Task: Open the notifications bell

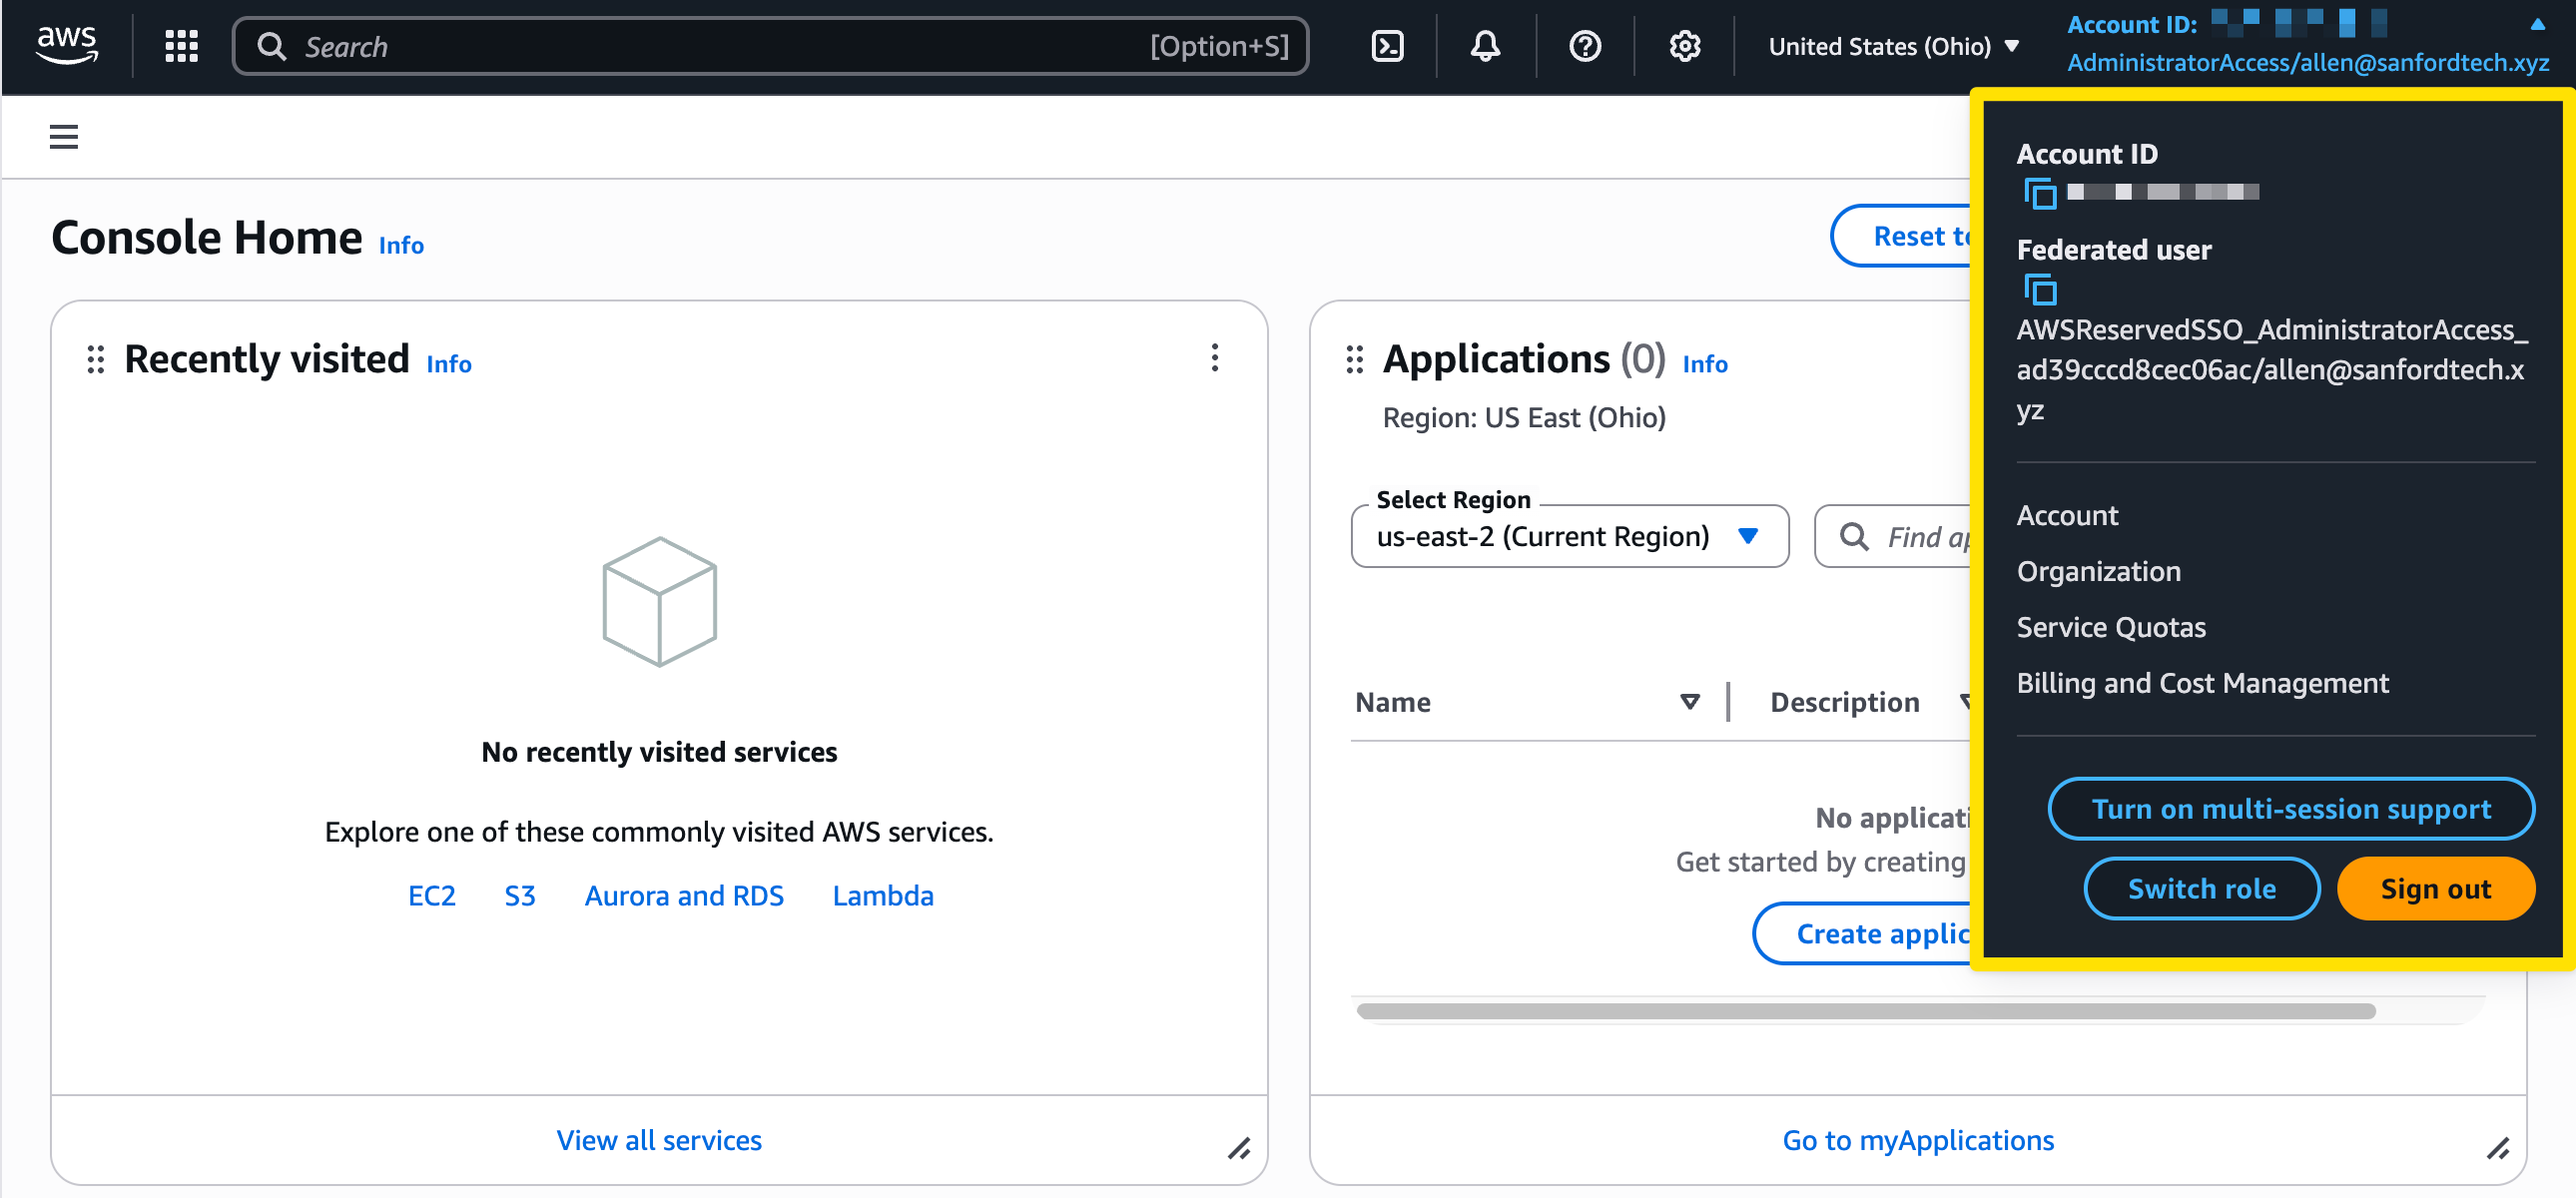Action: (x=1485, y=46)
